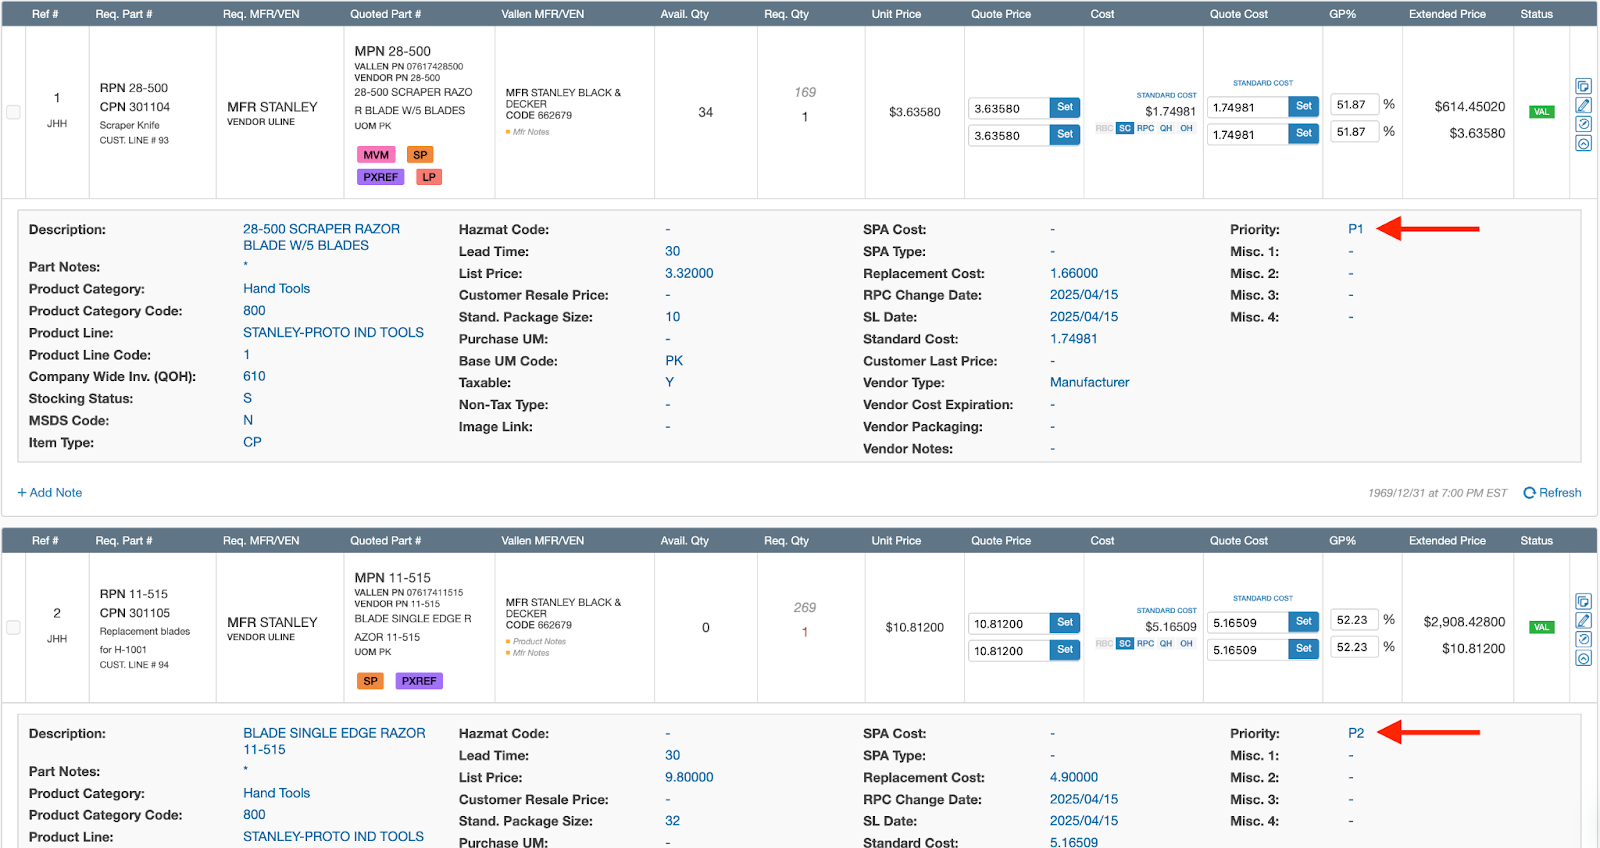This screenshot has width=1600, height=848.
Task: Click the Refresh icon link
Action: click(x=1552, y=493)
